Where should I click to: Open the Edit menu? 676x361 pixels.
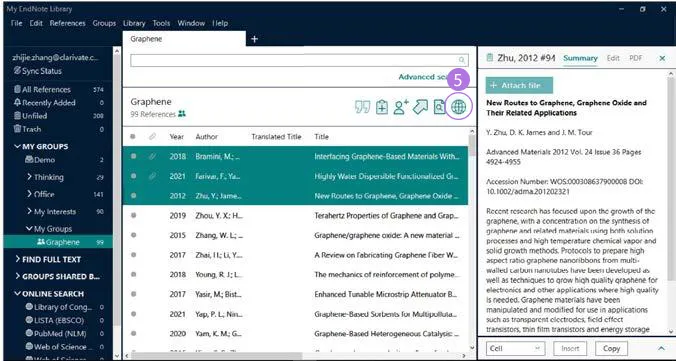[x=36, y=23]
